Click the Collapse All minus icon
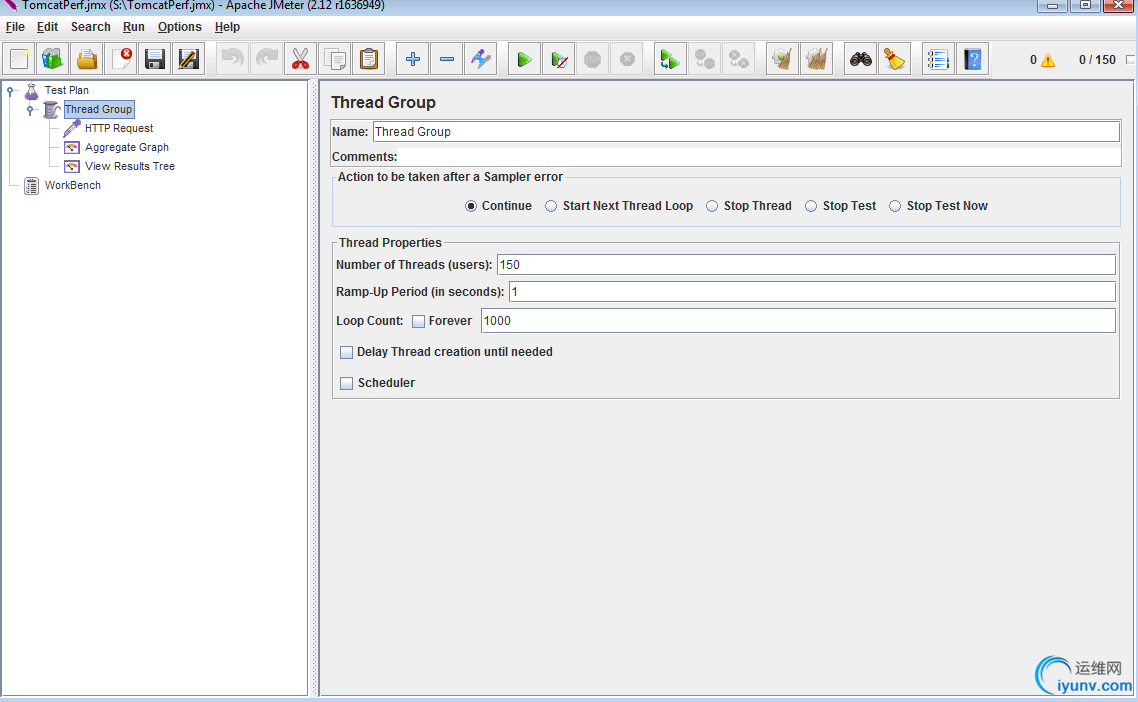The height and width of the screenshot is (702, 1138). pos(446,59)
